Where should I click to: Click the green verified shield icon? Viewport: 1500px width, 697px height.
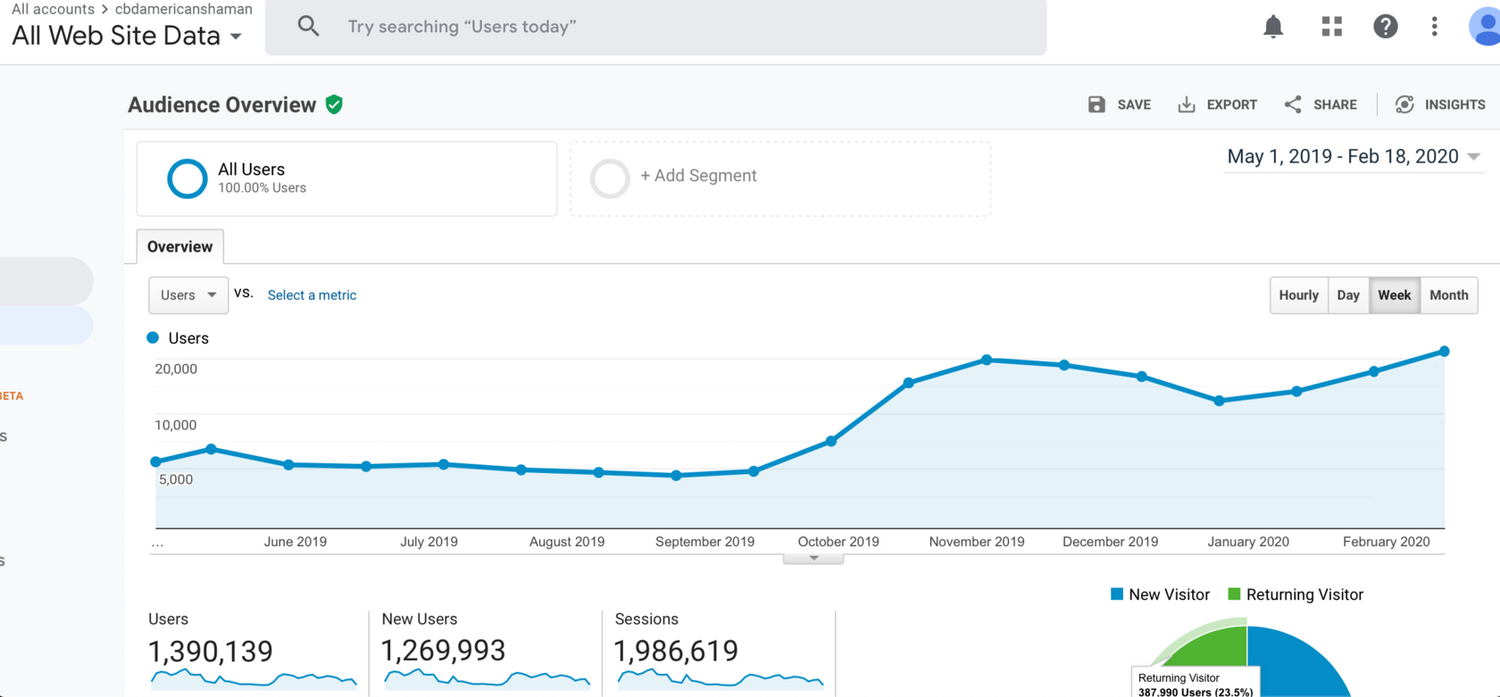click(x=334, y=105)
